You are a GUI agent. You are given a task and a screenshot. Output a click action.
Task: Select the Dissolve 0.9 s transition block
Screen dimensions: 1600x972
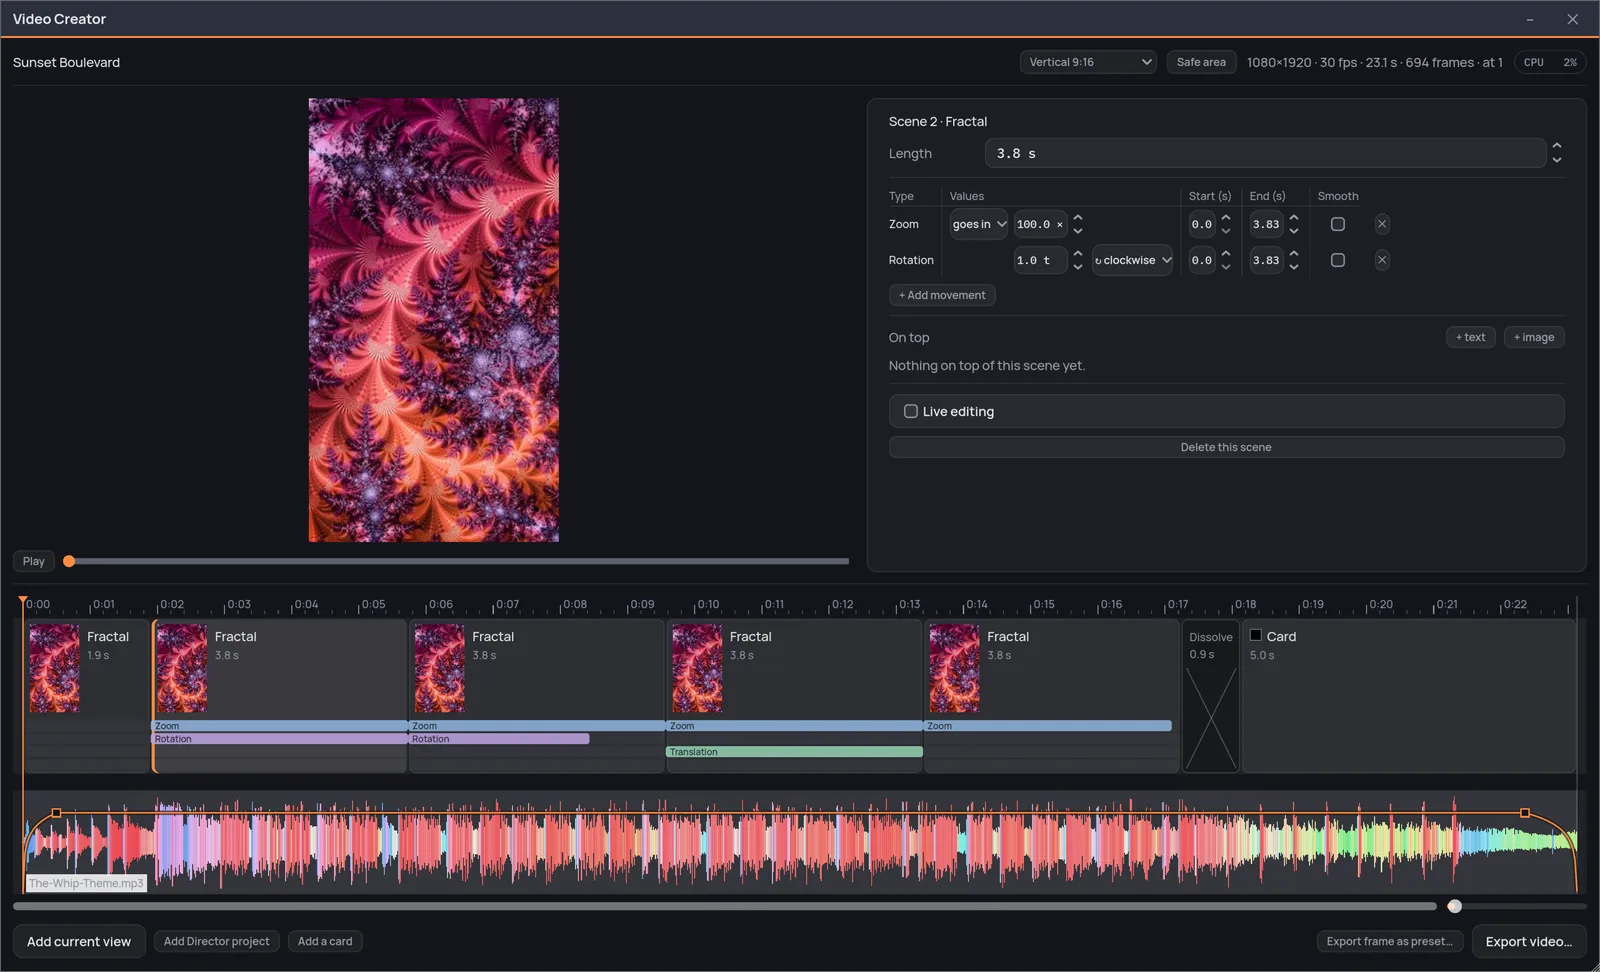[x=1211, y=697]
